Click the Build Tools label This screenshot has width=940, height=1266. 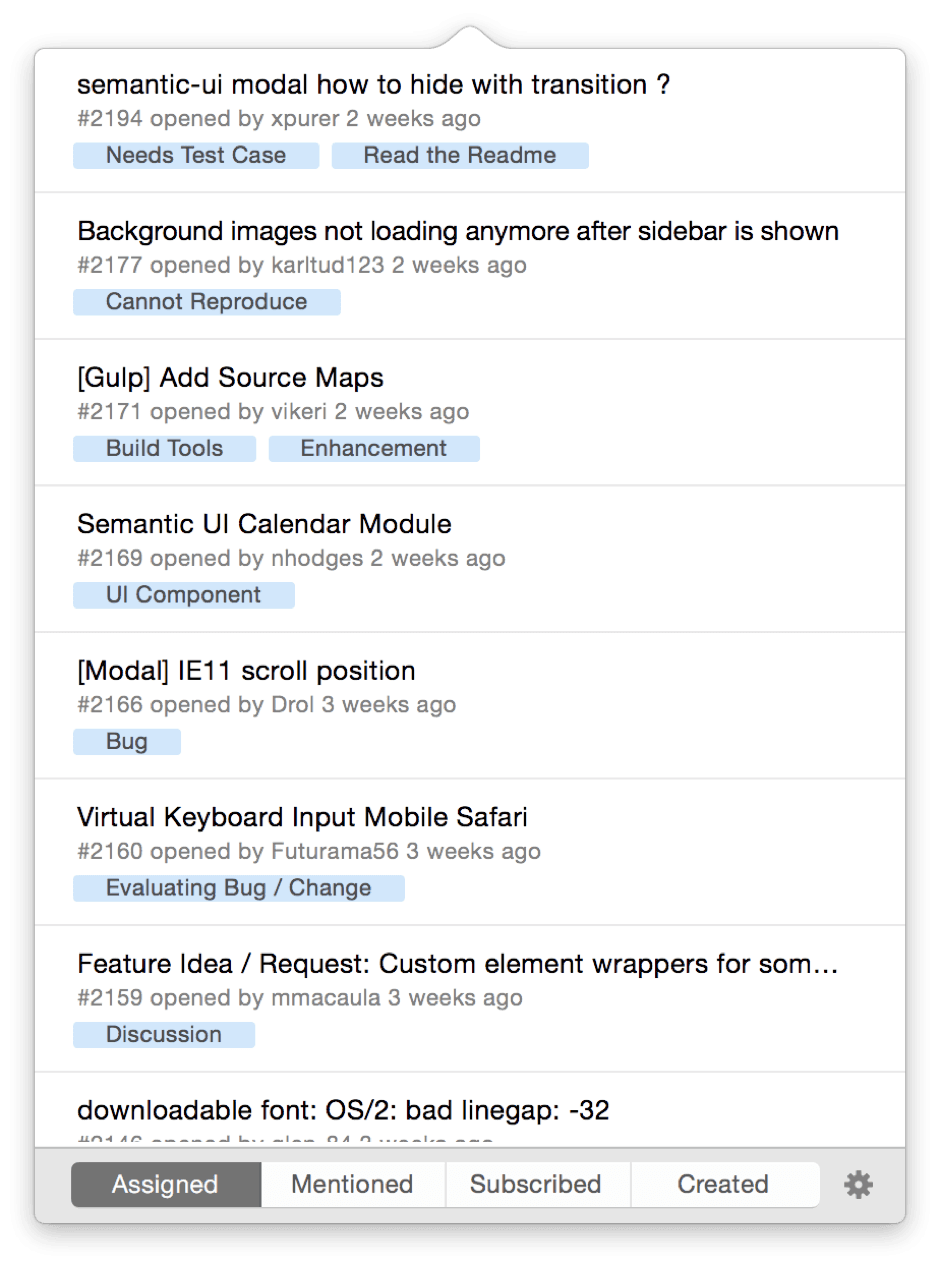tap(165, 449)
